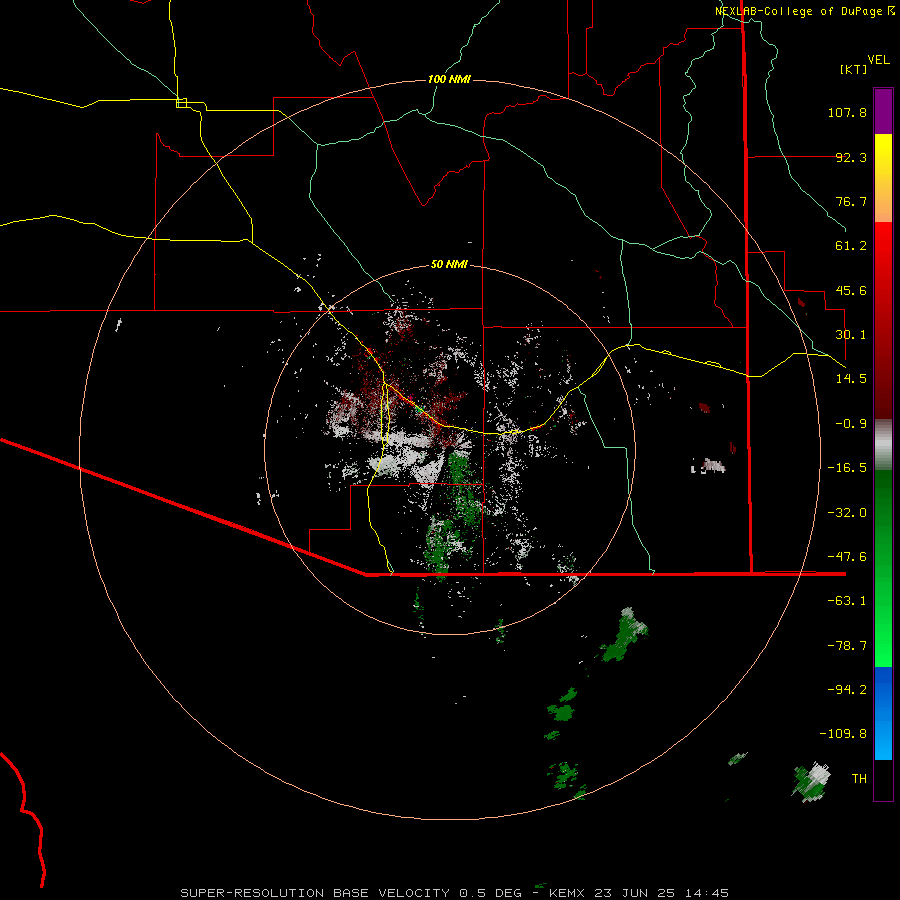
Task: Select the 30.1 scale label
Action: pyautogui.click(x=851, y=335)
